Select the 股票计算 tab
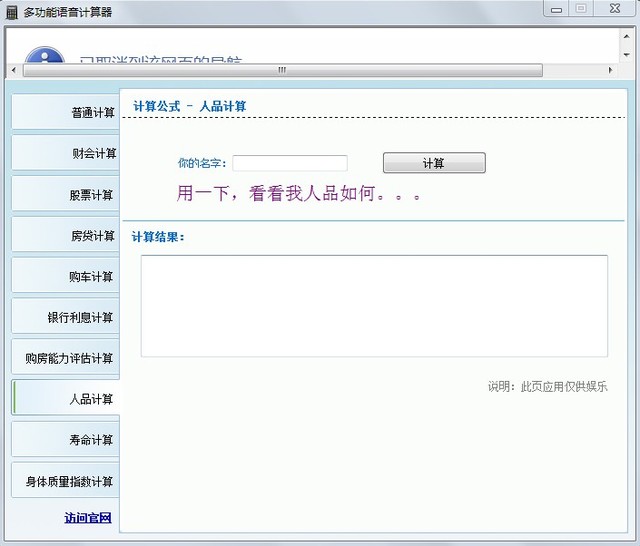Image resolution: width=640 pixels, height=546 pixels. tap(66, 194)
